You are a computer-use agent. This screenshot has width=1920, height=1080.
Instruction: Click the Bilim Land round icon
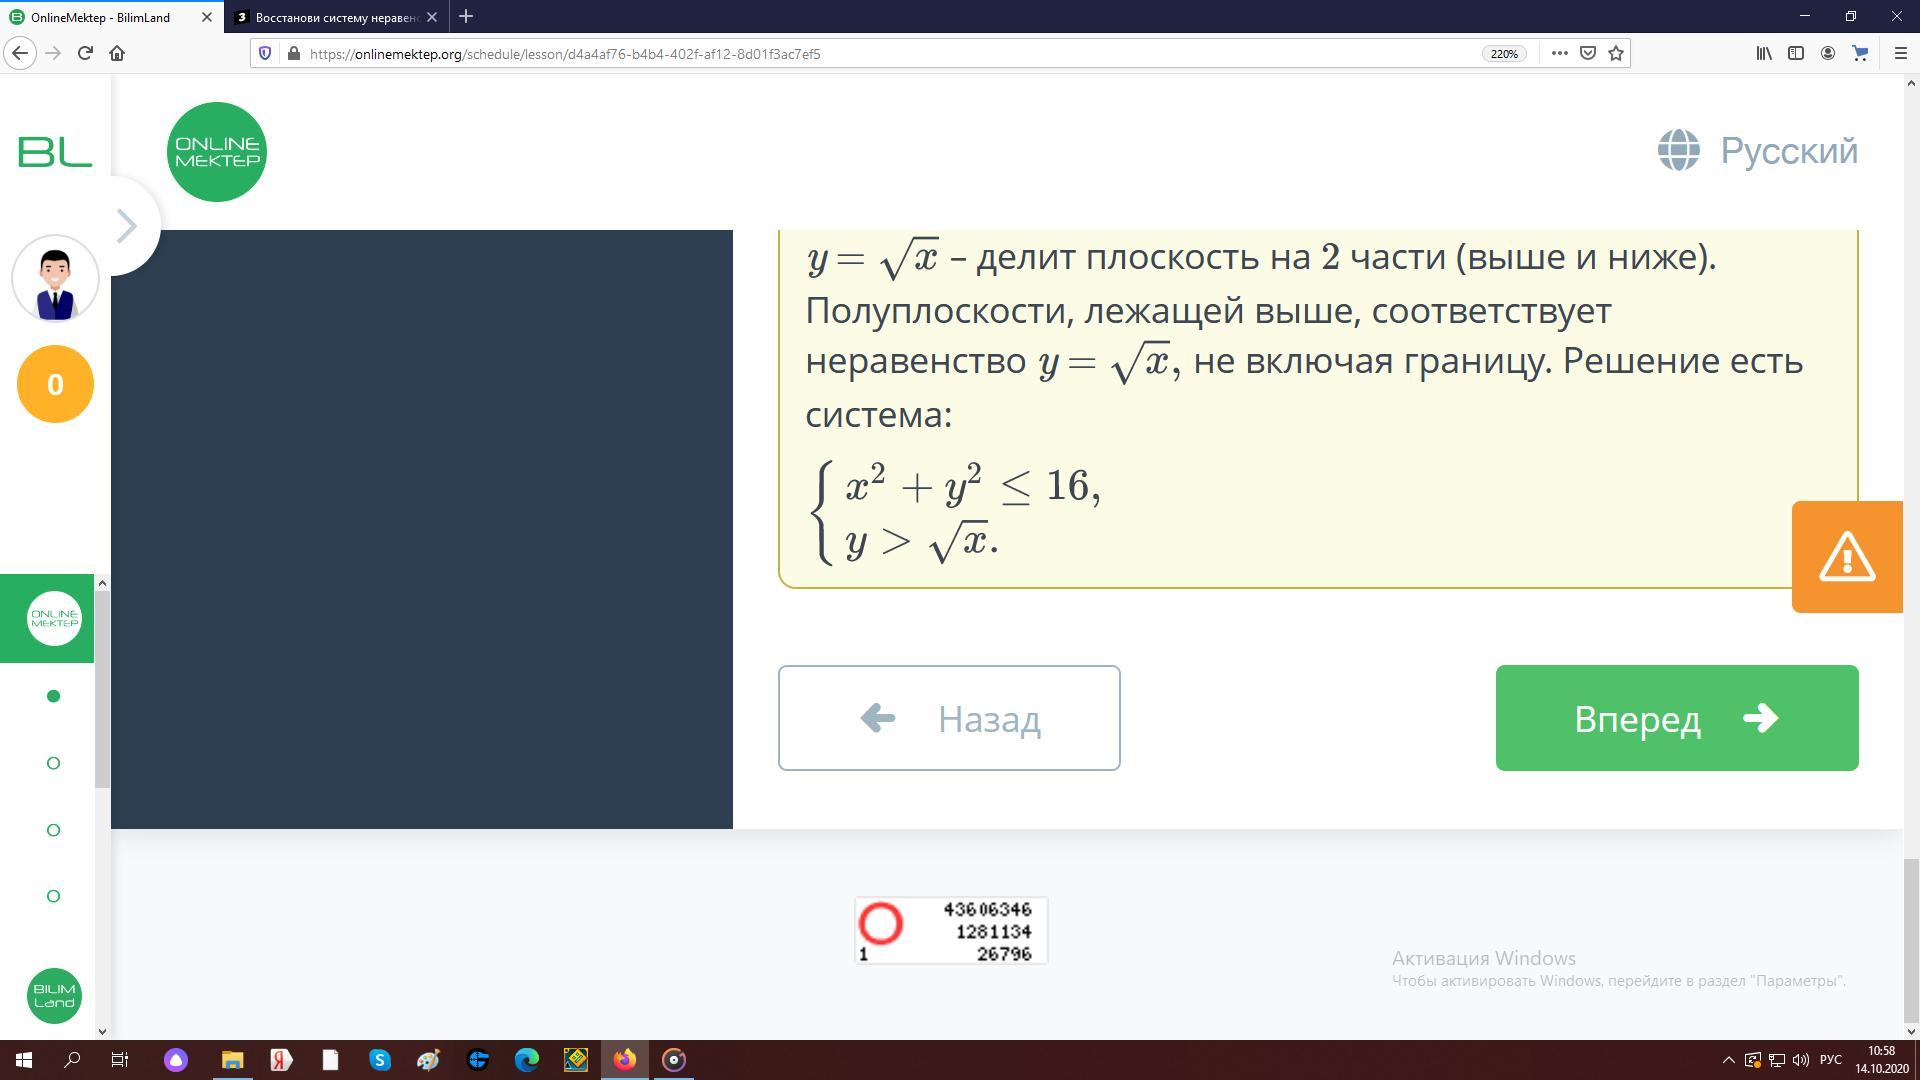(54, 995)
